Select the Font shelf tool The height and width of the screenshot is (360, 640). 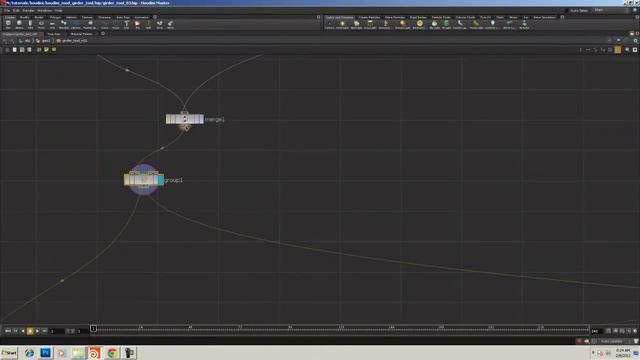point(127,24)
